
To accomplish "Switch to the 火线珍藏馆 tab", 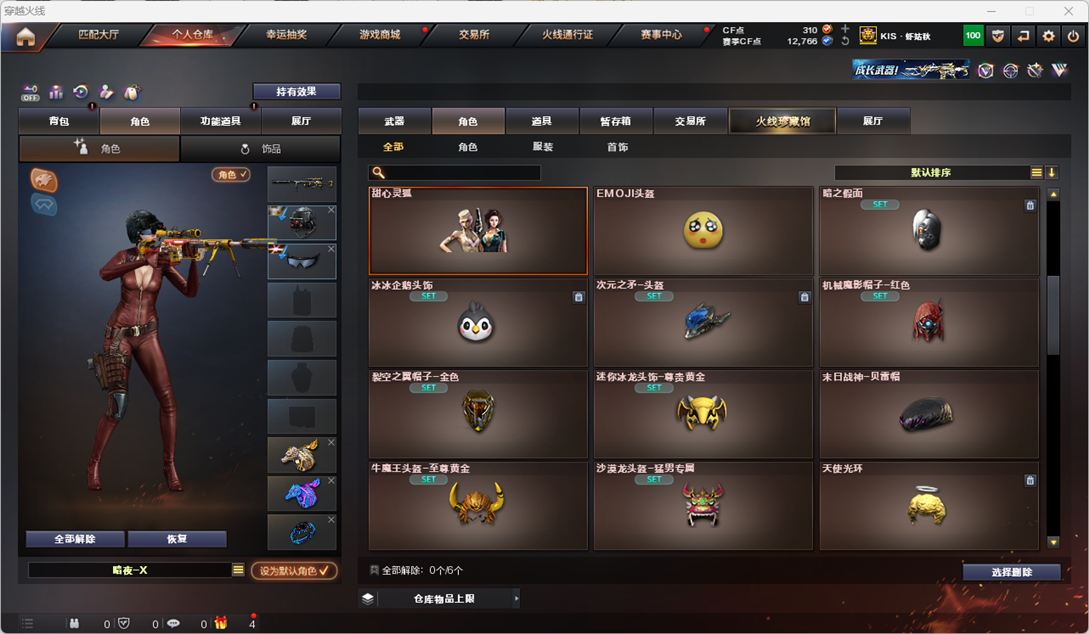I will click(783, 121).
